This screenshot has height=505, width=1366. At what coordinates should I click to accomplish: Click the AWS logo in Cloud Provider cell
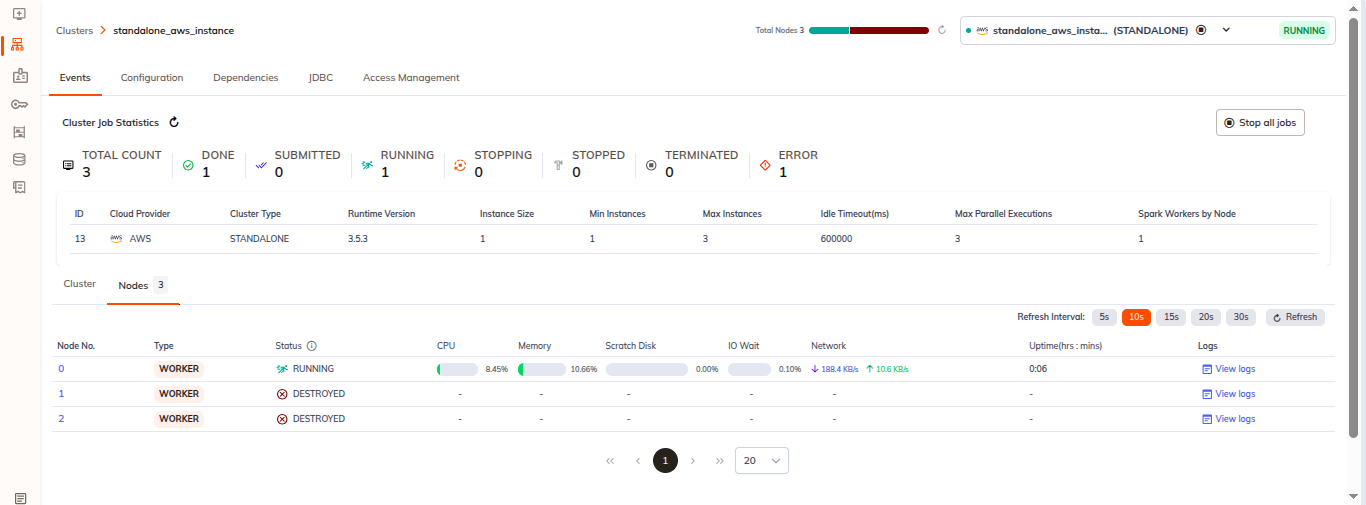pos(116,239)
